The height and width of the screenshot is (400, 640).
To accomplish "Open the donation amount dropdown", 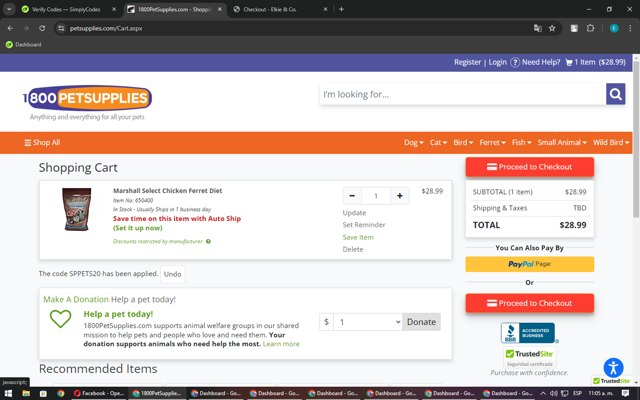I will [x=368, y=322].
